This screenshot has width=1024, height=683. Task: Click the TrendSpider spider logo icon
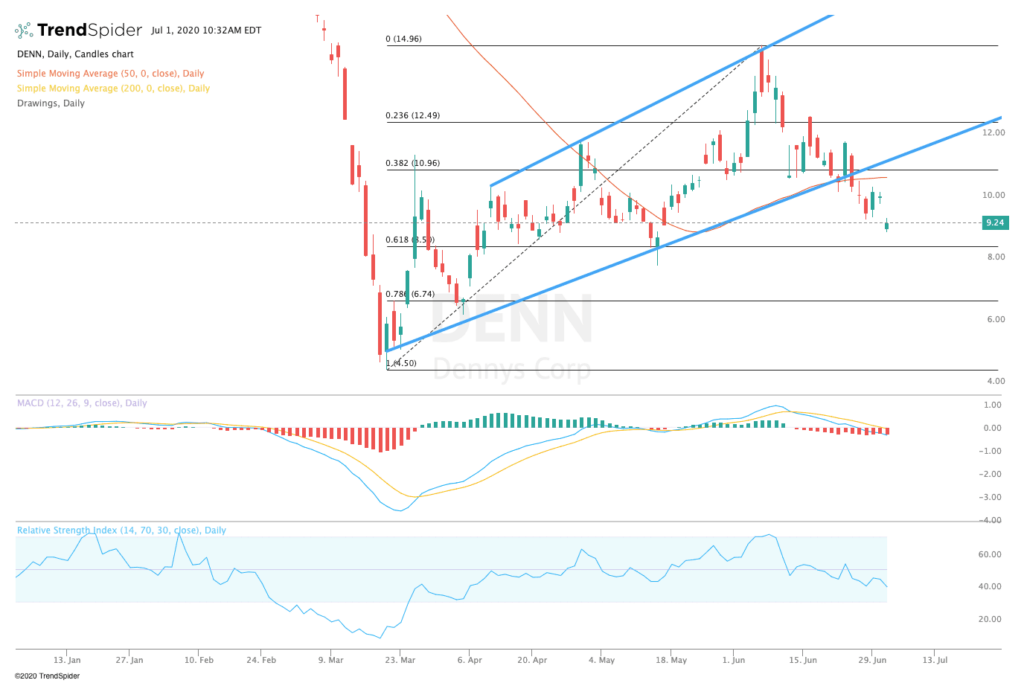click(24, 30)
